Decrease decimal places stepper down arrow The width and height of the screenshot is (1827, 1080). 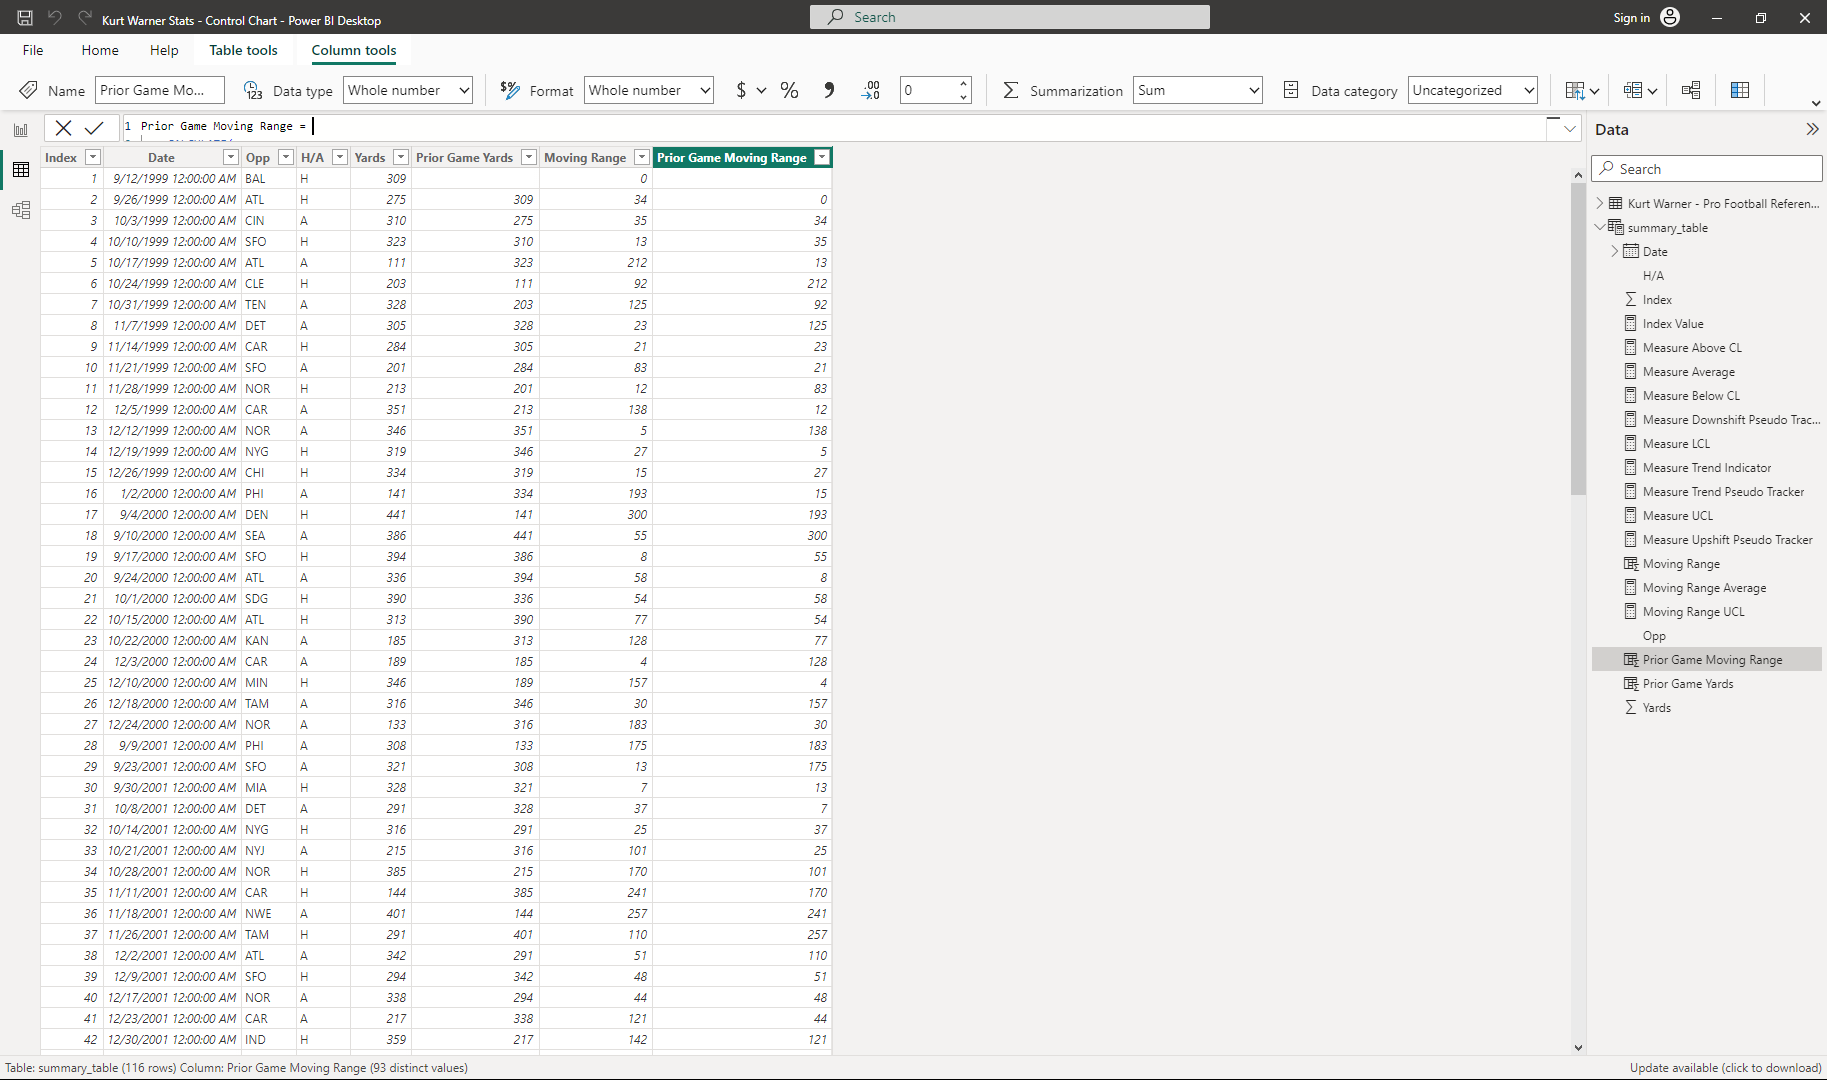tap(963, 97)
